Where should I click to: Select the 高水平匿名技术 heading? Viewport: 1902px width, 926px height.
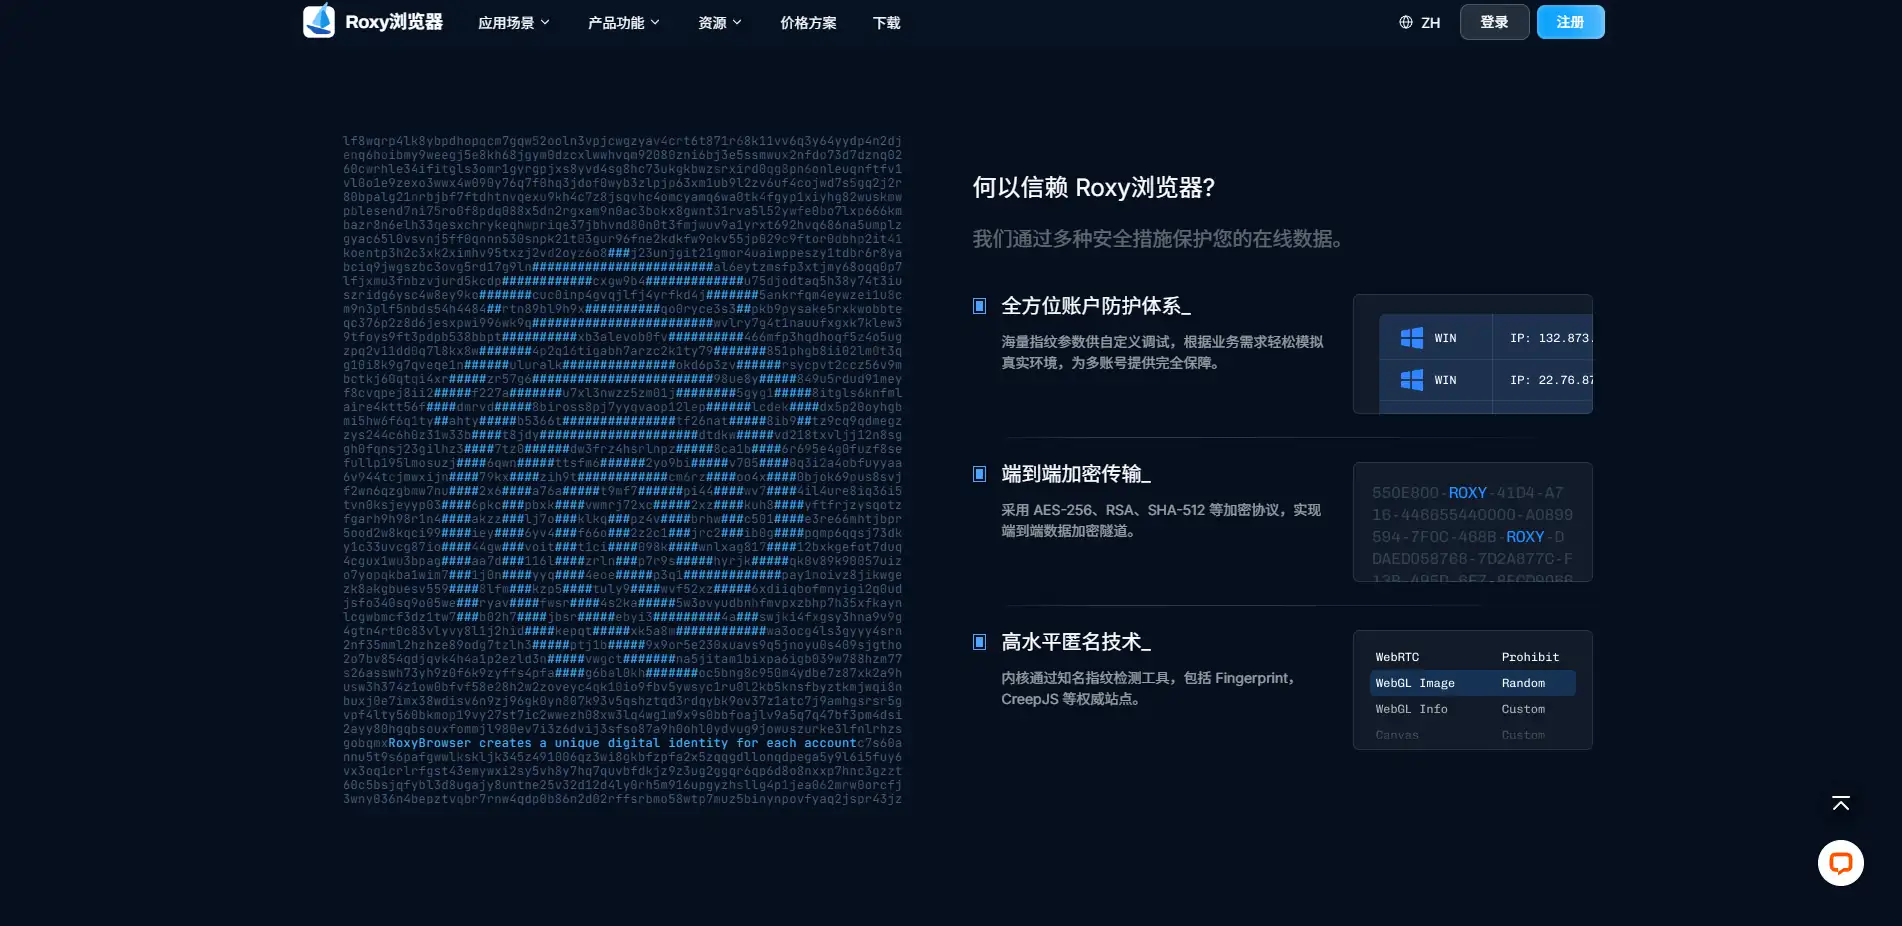(x=1076, y=642)
